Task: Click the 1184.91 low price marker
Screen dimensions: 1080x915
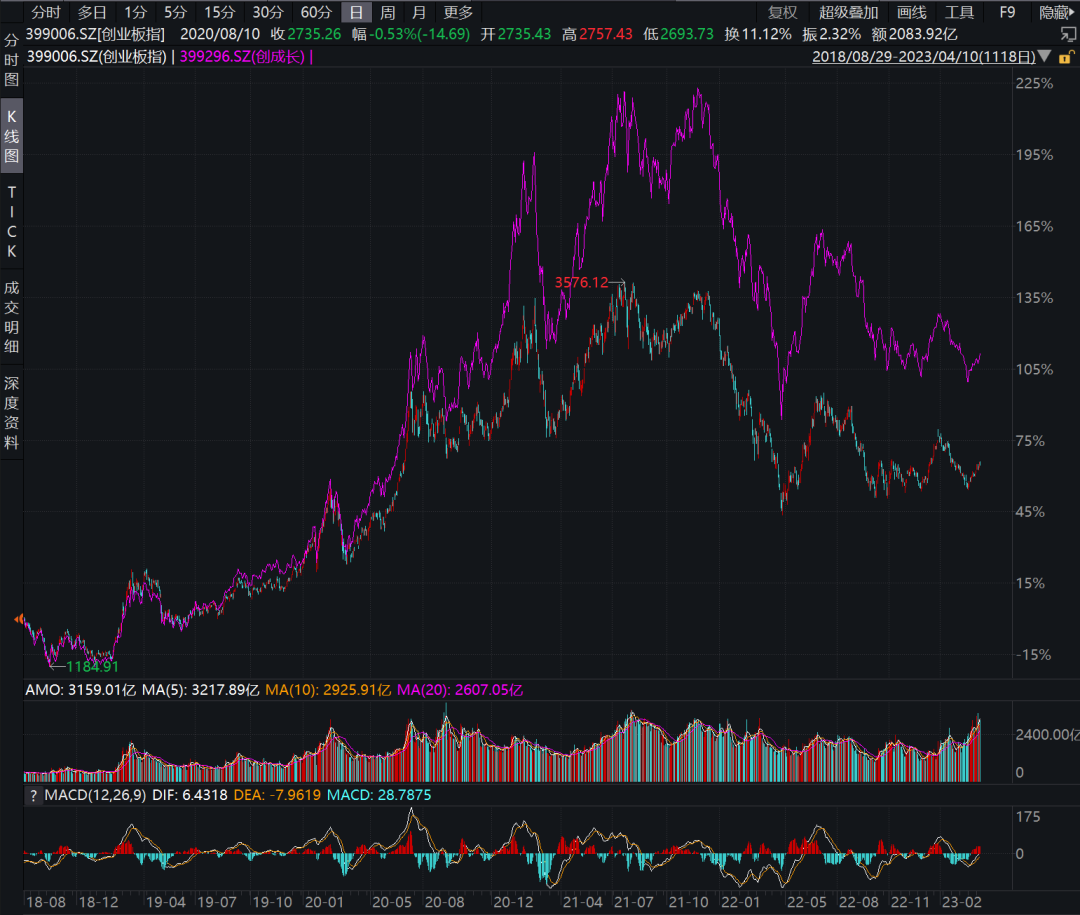Action: [x=92, y=666]
